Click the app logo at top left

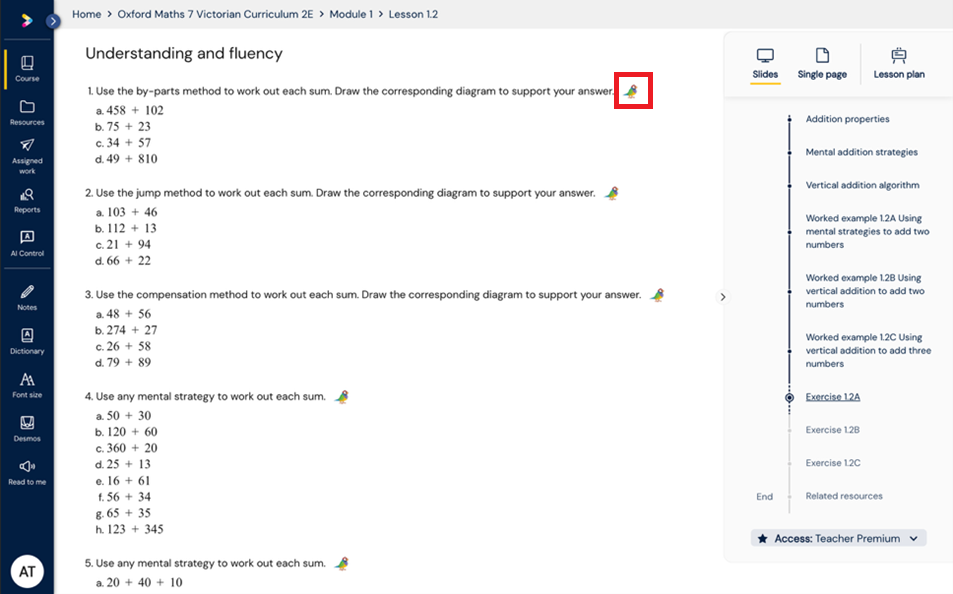[x=27, y=21]
